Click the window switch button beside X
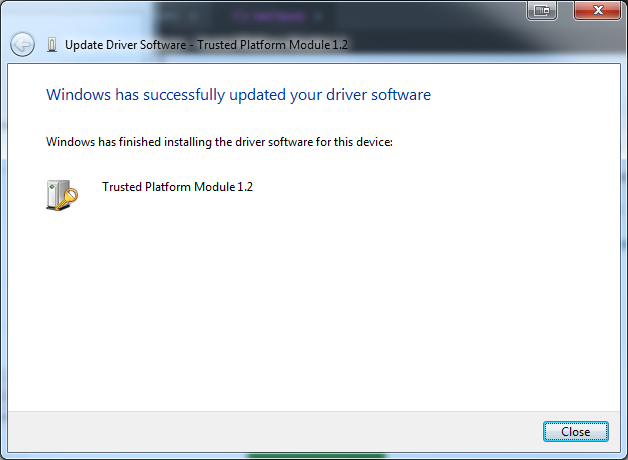 (542, 10)
